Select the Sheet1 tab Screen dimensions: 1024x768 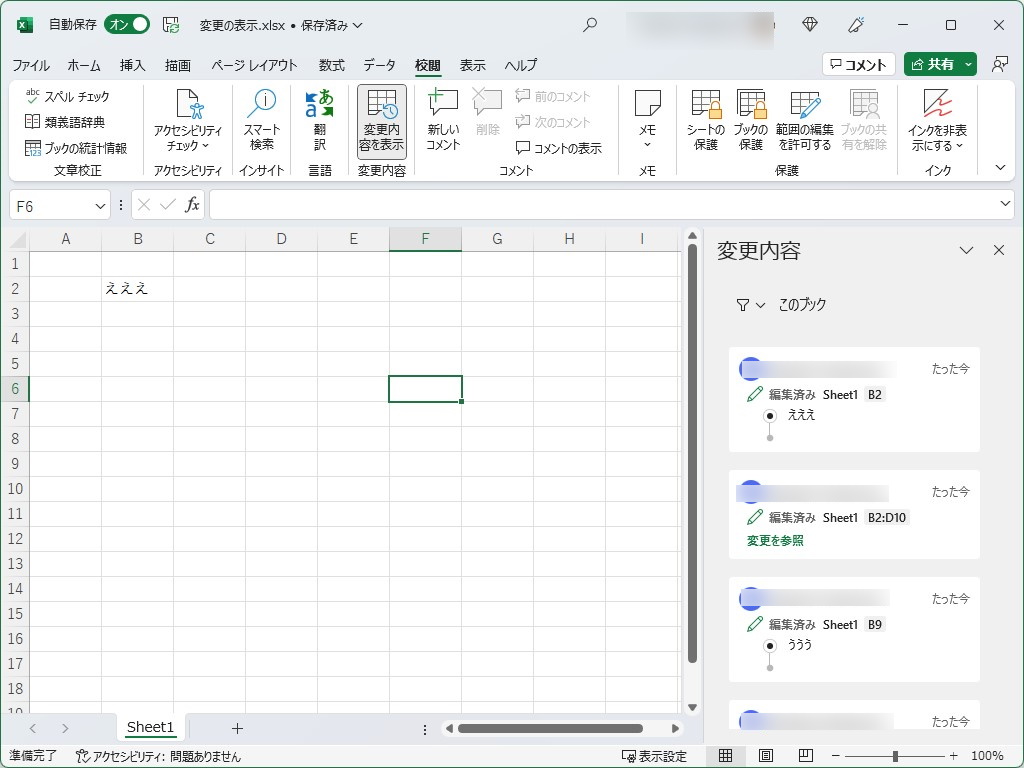150,727
